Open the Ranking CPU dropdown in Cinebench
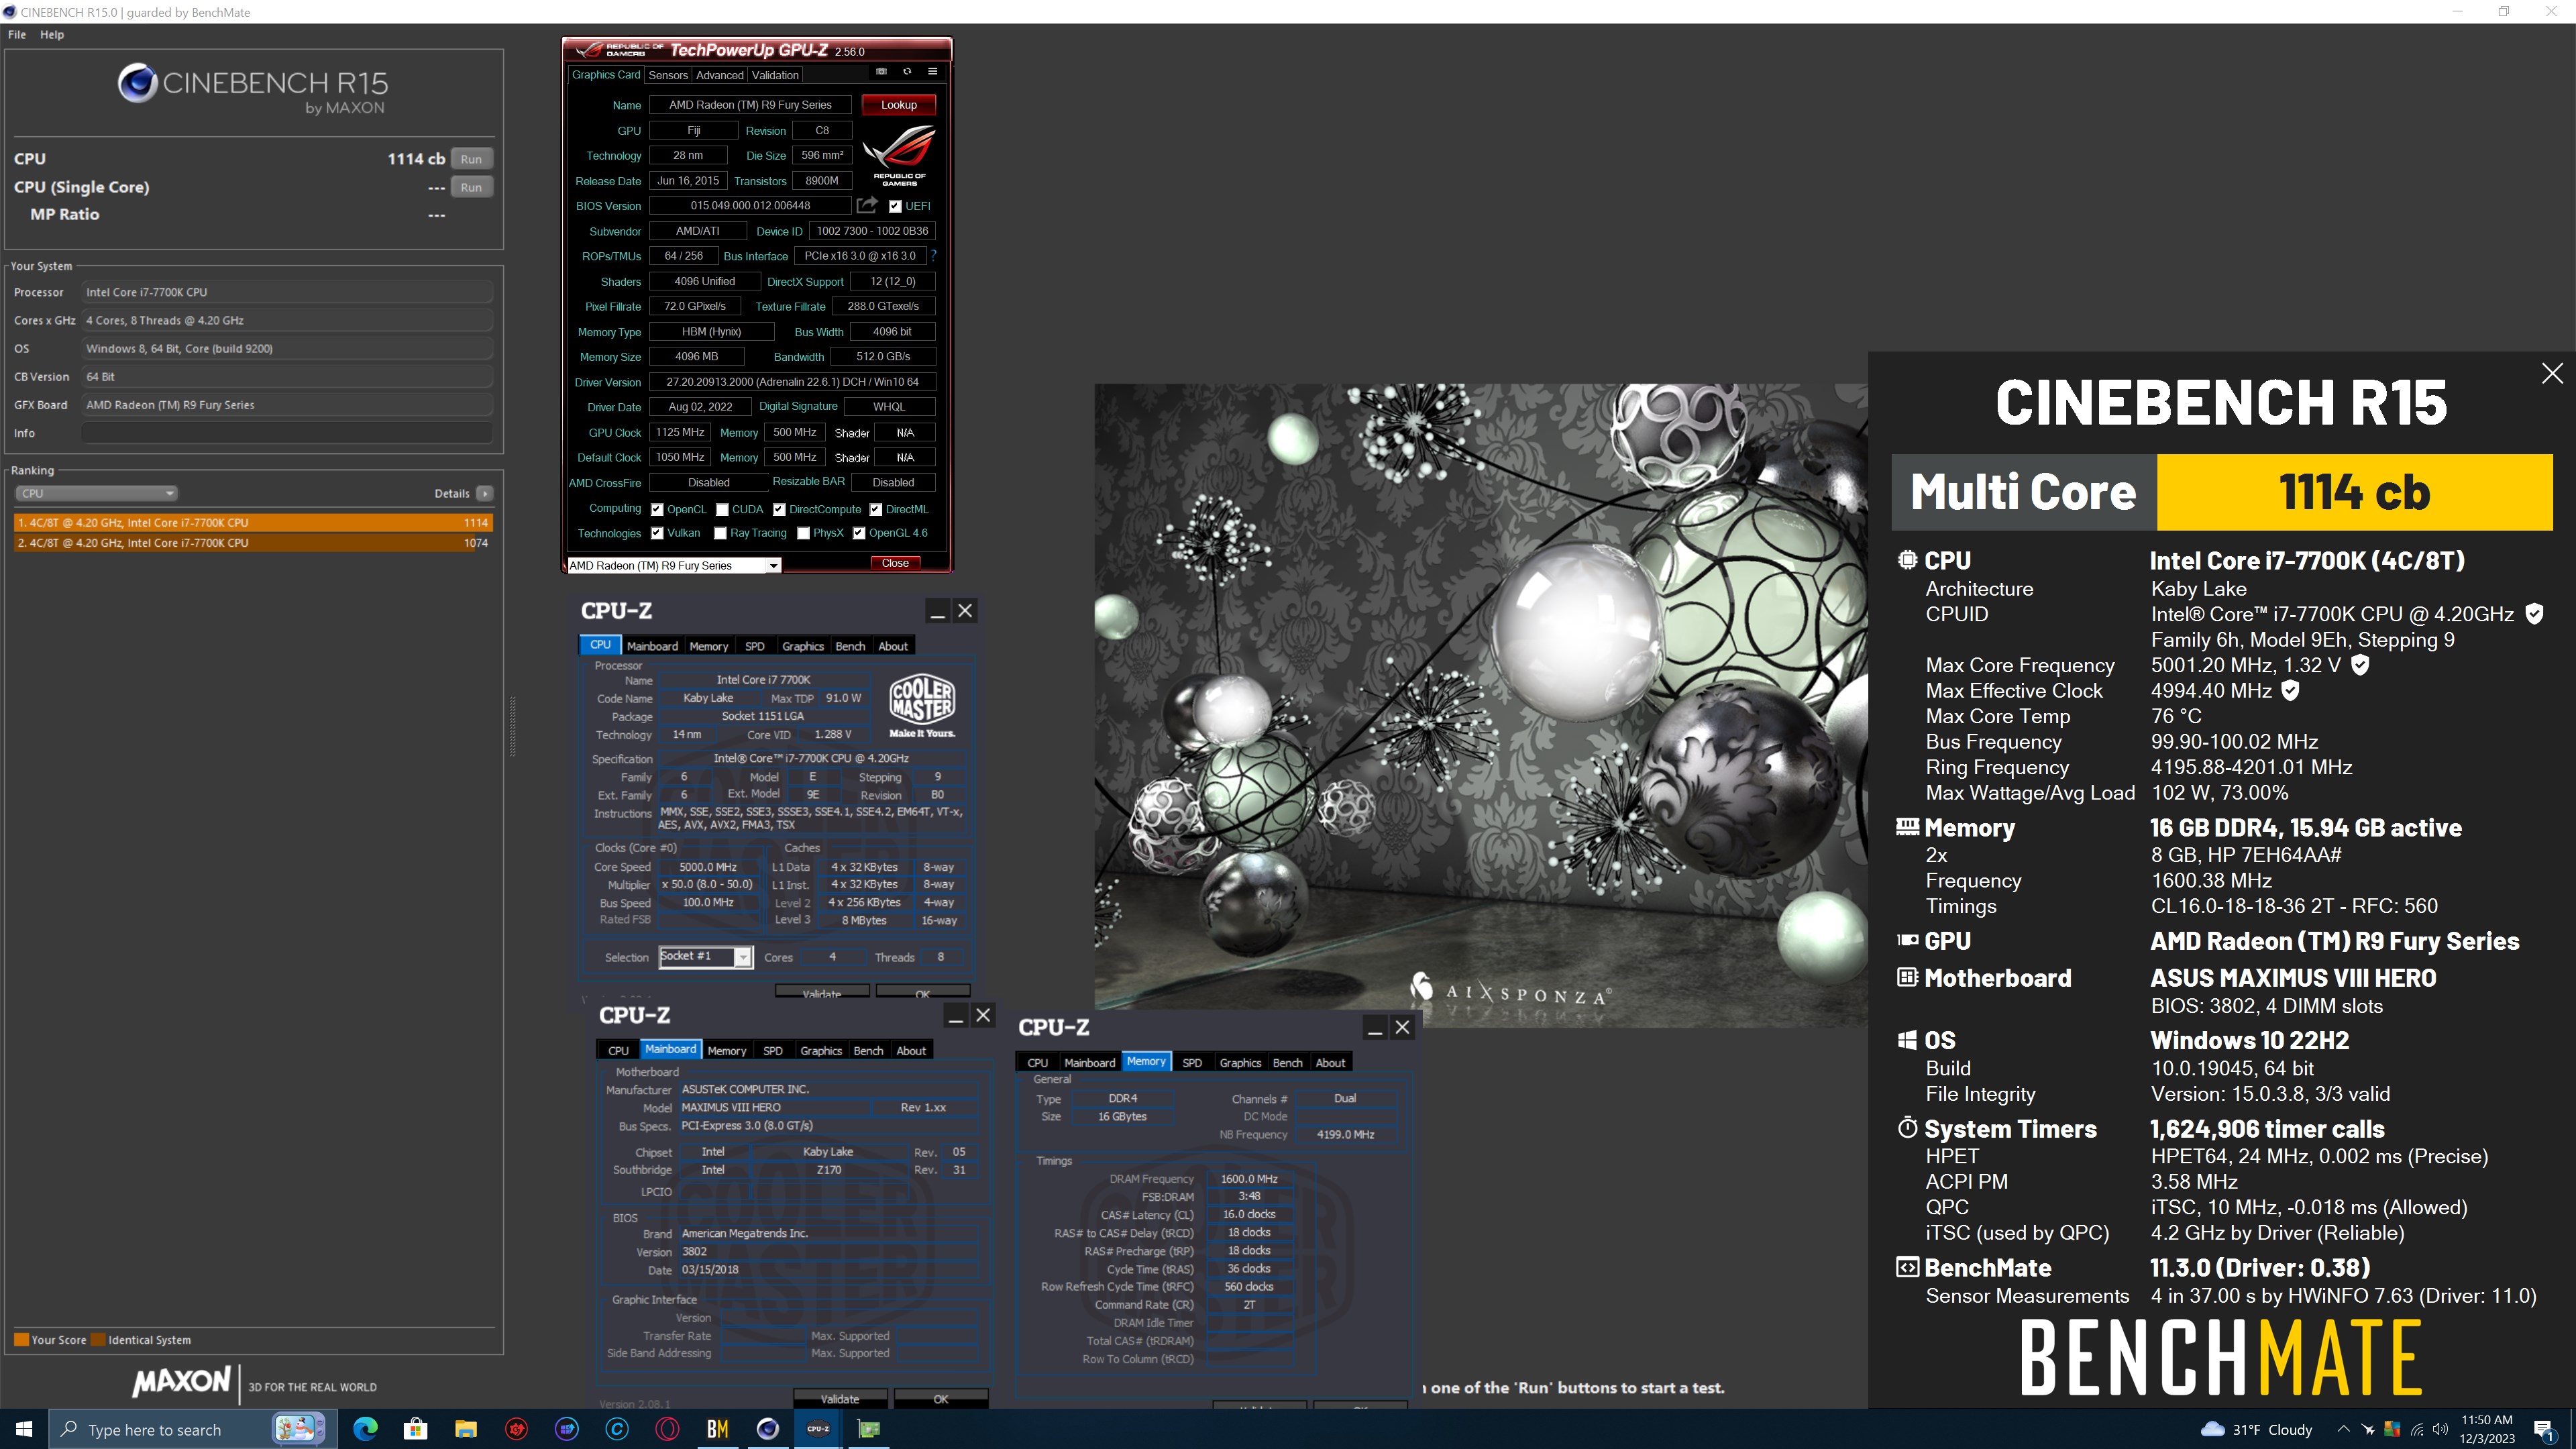The height and width of the screenshot is (1449, 2576). coord(97,493)
